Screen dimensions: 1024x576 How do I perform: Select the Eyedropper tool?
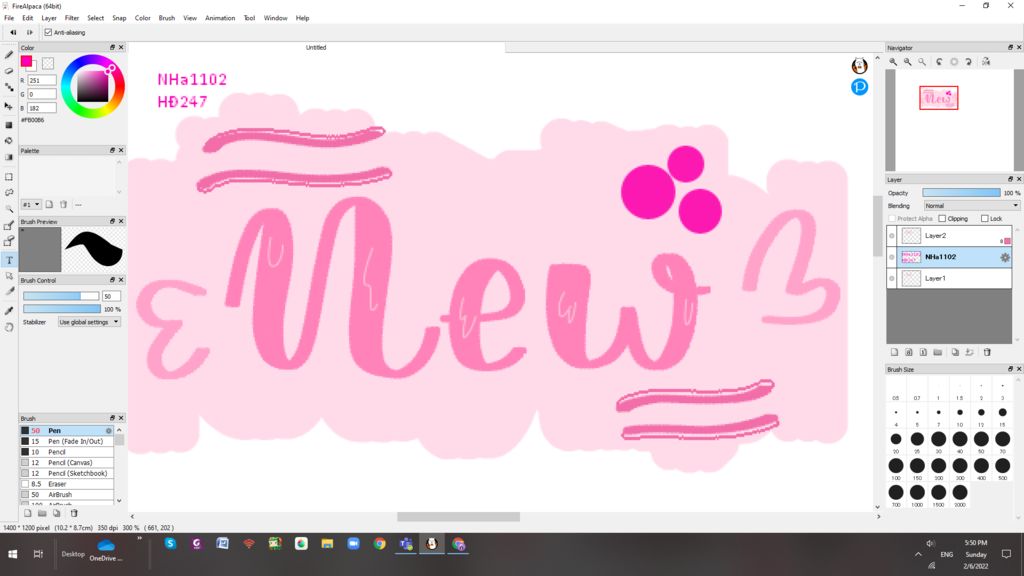9,311
